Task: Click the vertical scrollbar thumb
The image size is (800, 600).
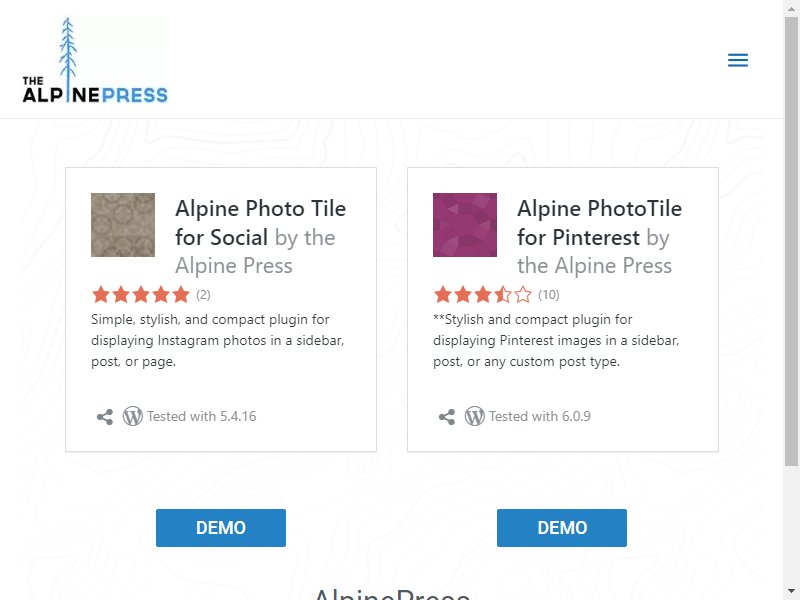Action: [791, 241]
